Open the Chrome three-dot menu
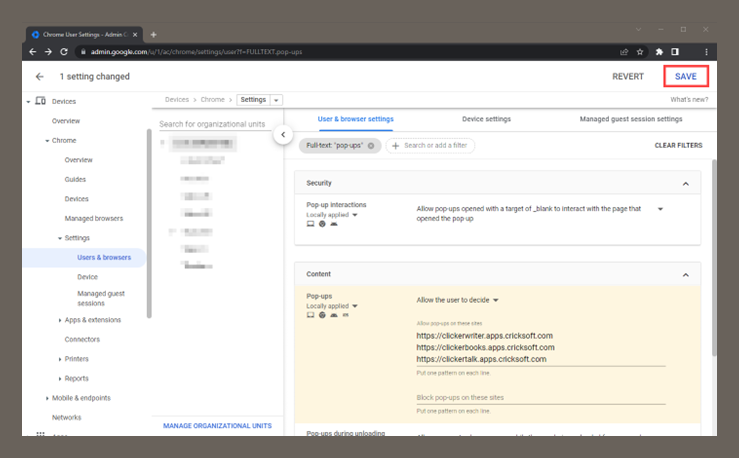The height and width of the screenshot is (458, 739). point(706,51)
